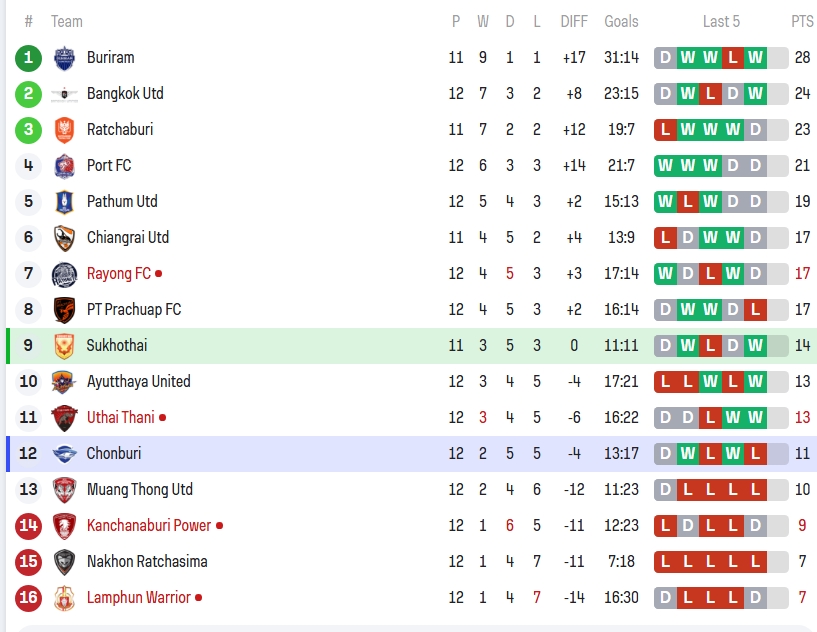Click Buriram's red L loss badge
Viewport: 817px width, 632px height.
point(733,58)
